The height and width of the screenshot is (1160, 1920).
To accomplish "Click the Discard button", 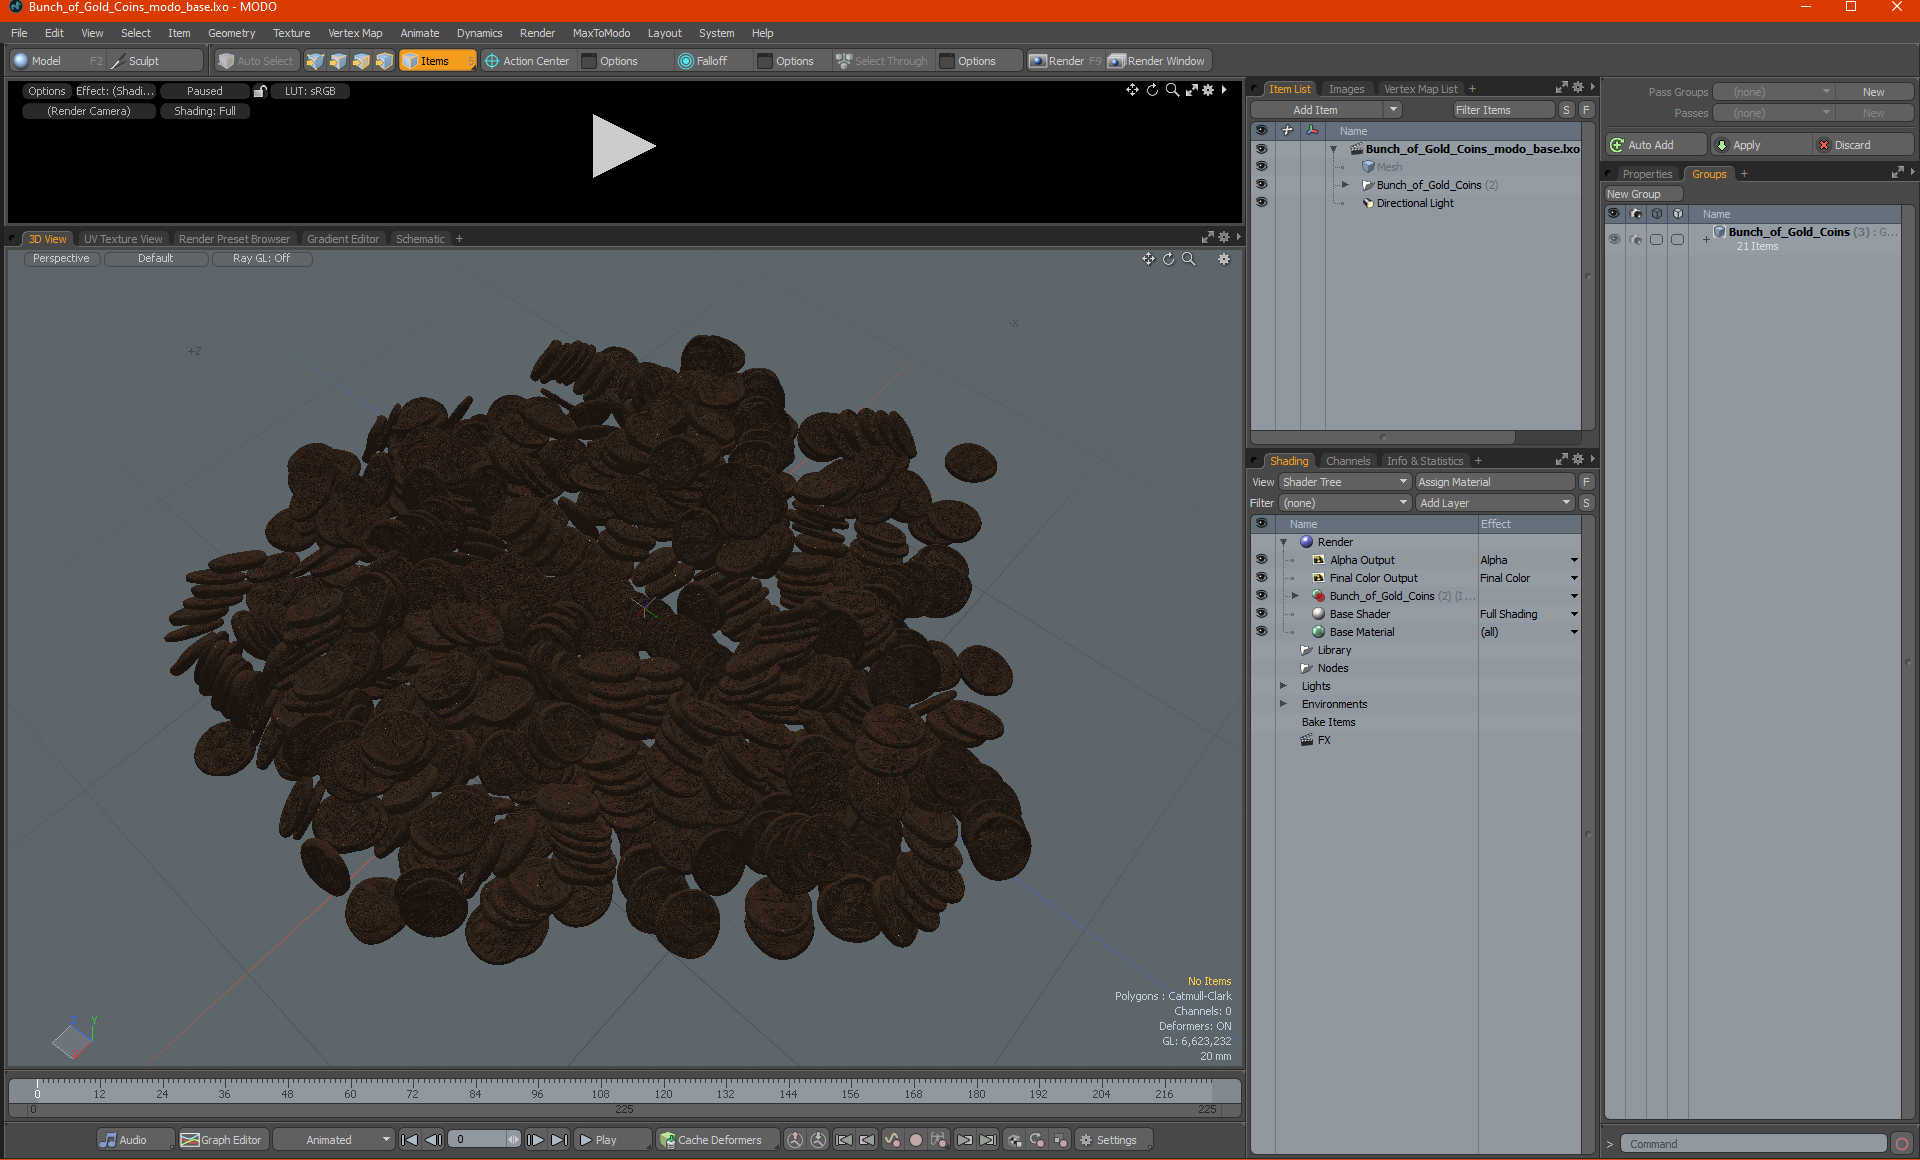I will click(x=1863, y=145).
